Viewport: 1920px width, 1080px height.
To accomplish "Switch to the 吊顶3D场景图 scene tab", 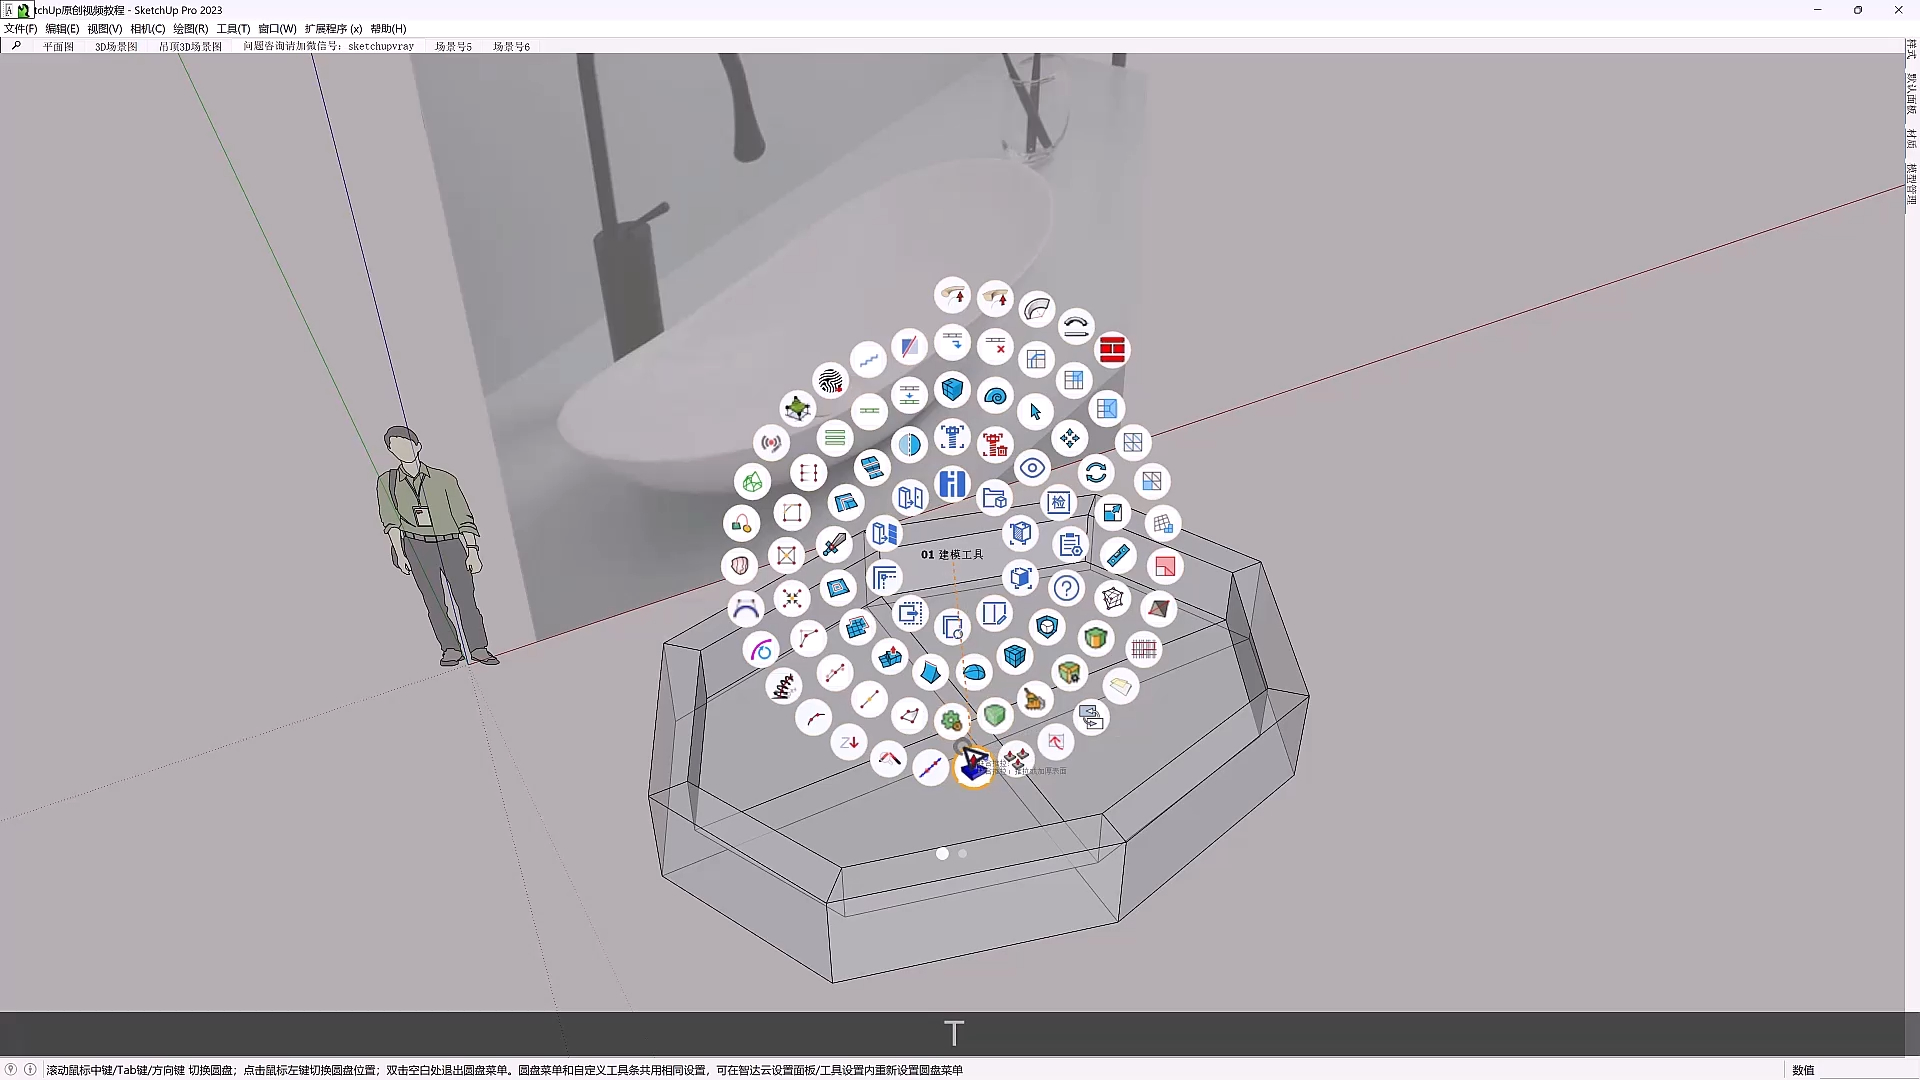I will (x=190, y=47).
